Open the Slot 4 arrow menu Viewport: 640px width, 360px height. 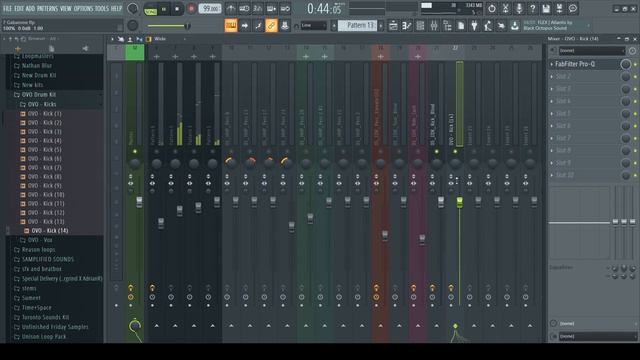[552, 101]
